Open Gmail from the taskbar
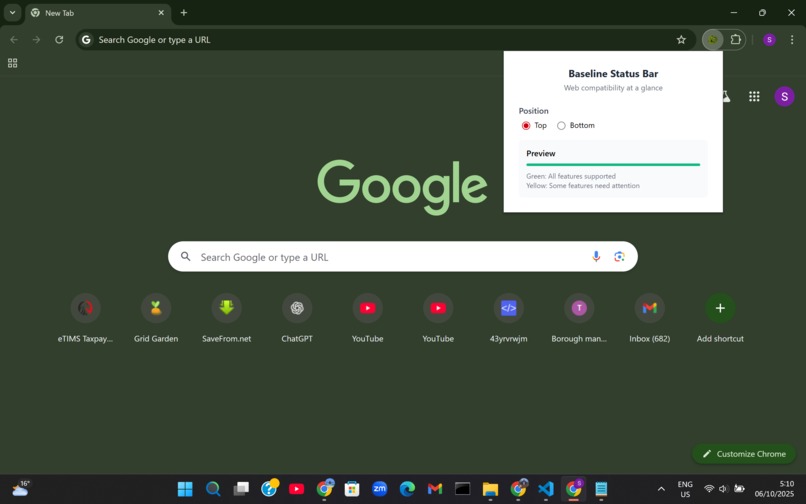806x504 pixels. point(435,489)
